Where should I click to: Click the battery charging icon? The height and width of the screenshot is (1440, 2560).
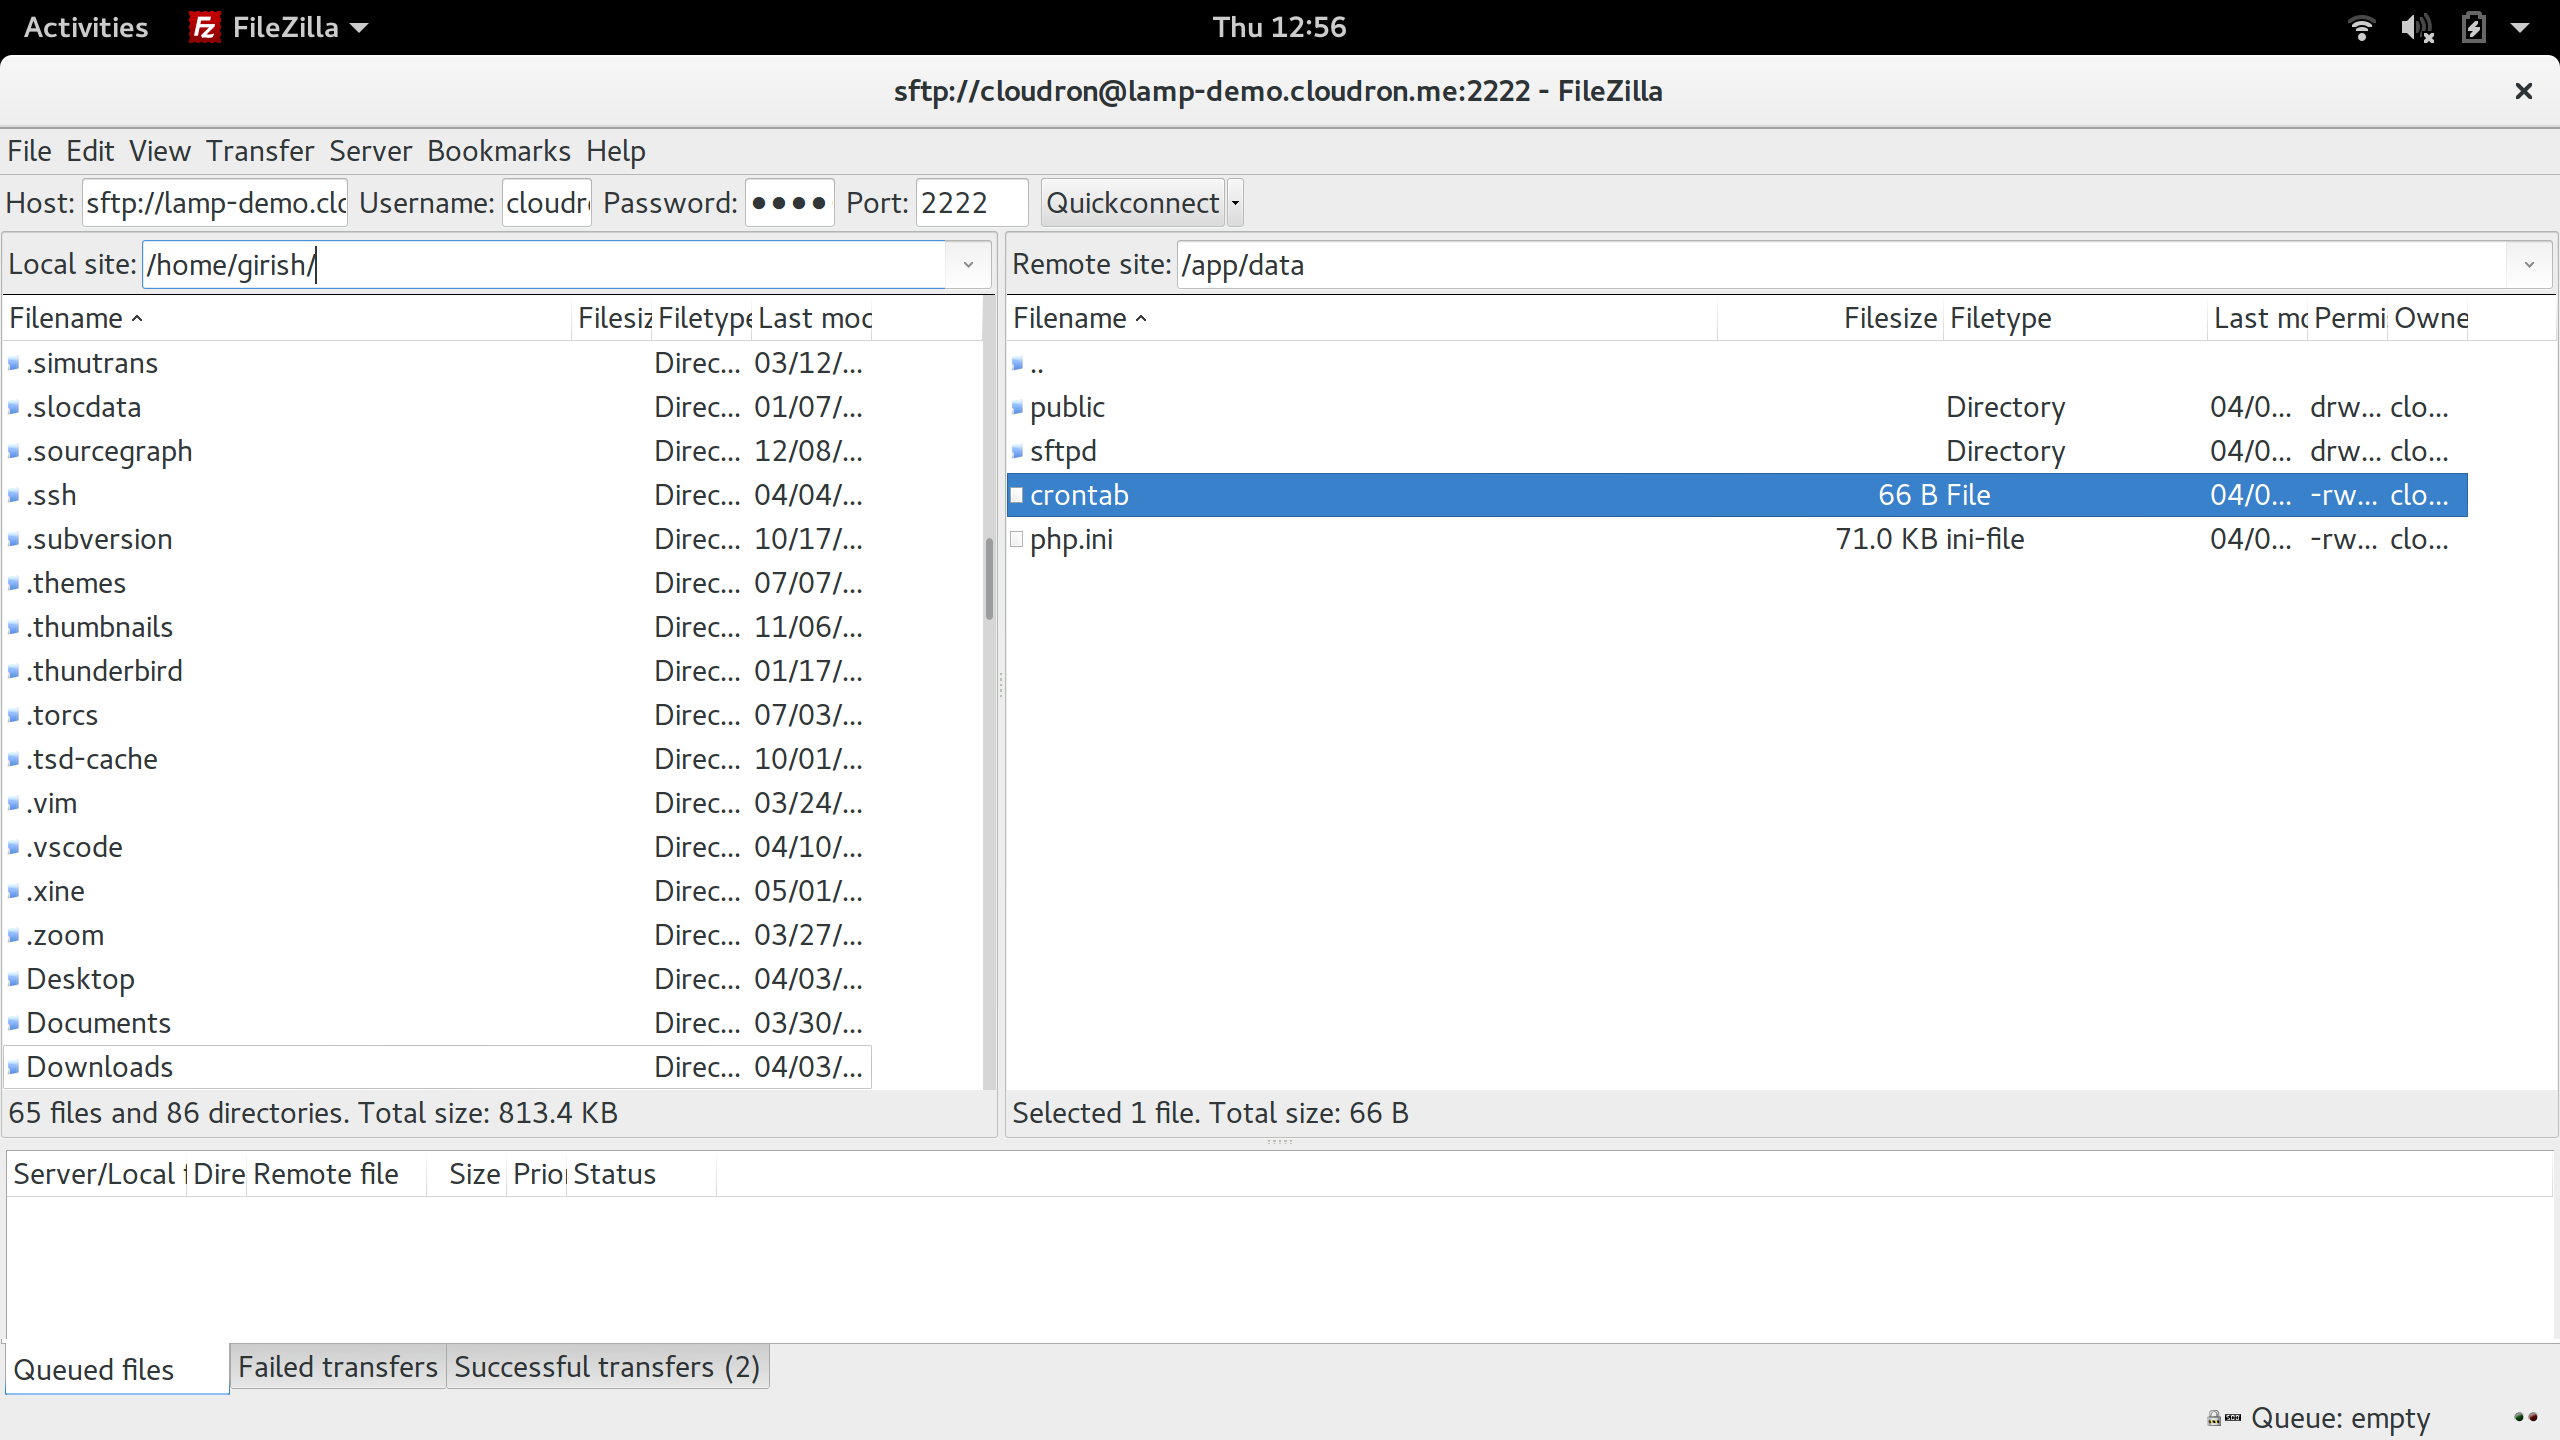(x=2473, y=27)
